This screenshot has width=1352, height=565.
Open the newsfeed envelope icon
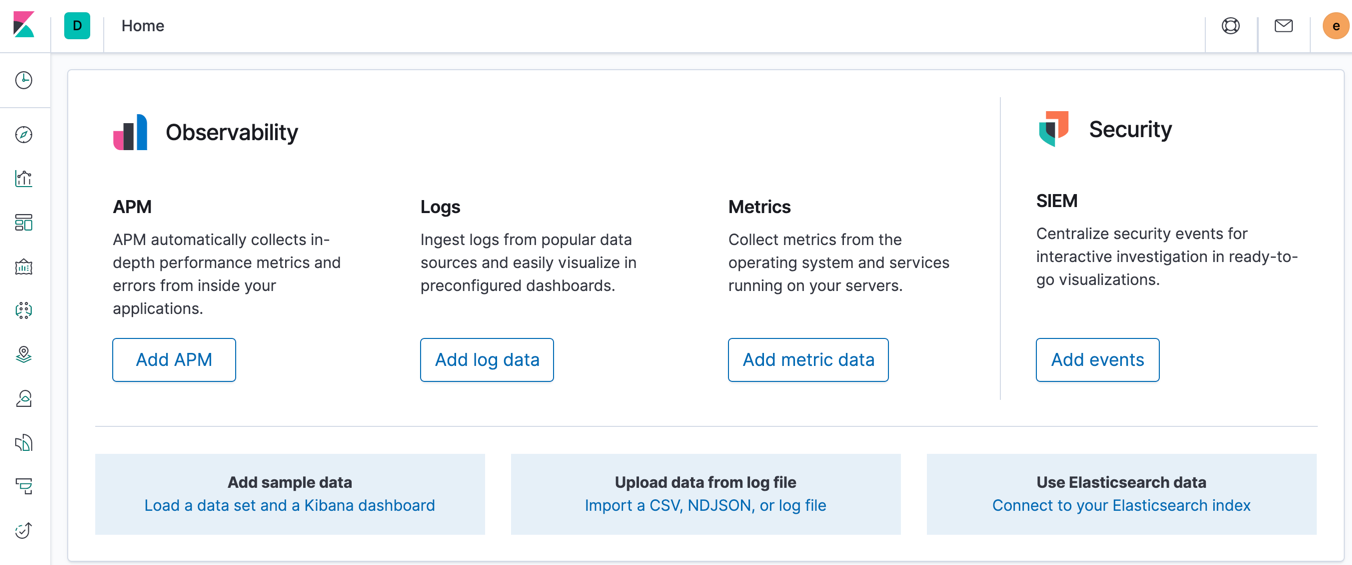[x=1283, y=26]
